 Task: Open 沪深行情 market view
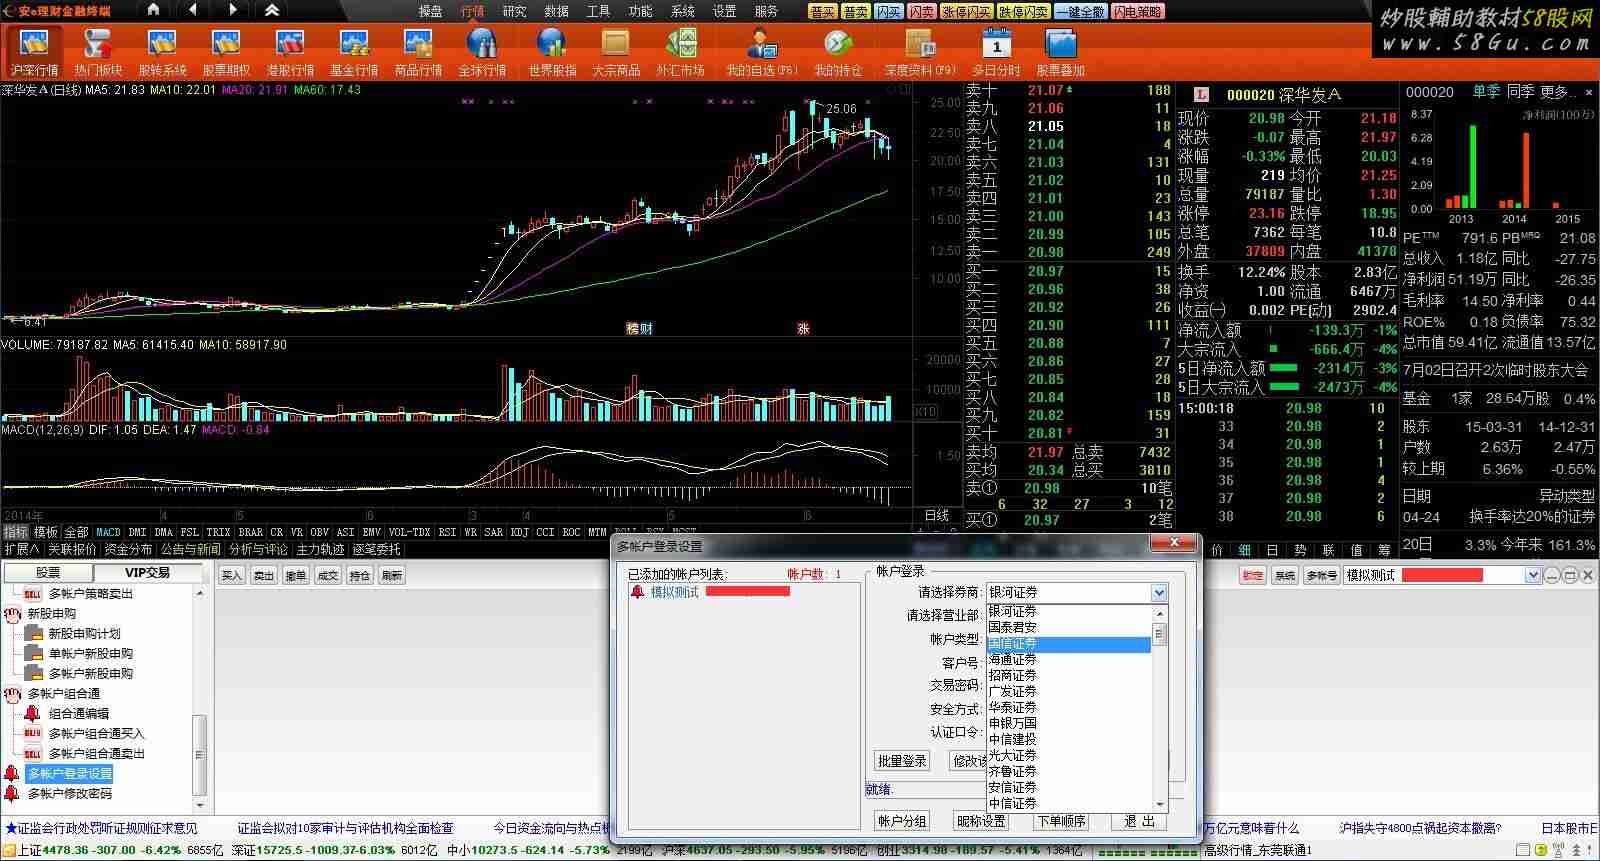coord(34,52)
